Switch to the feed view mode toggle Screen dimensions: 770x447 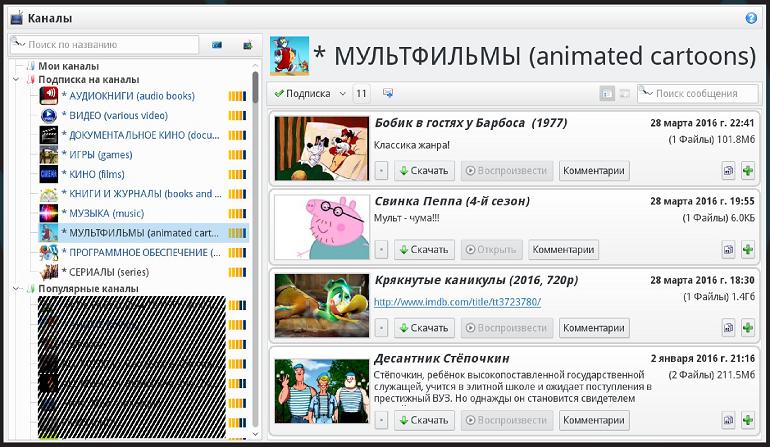(x=607, y=93)
